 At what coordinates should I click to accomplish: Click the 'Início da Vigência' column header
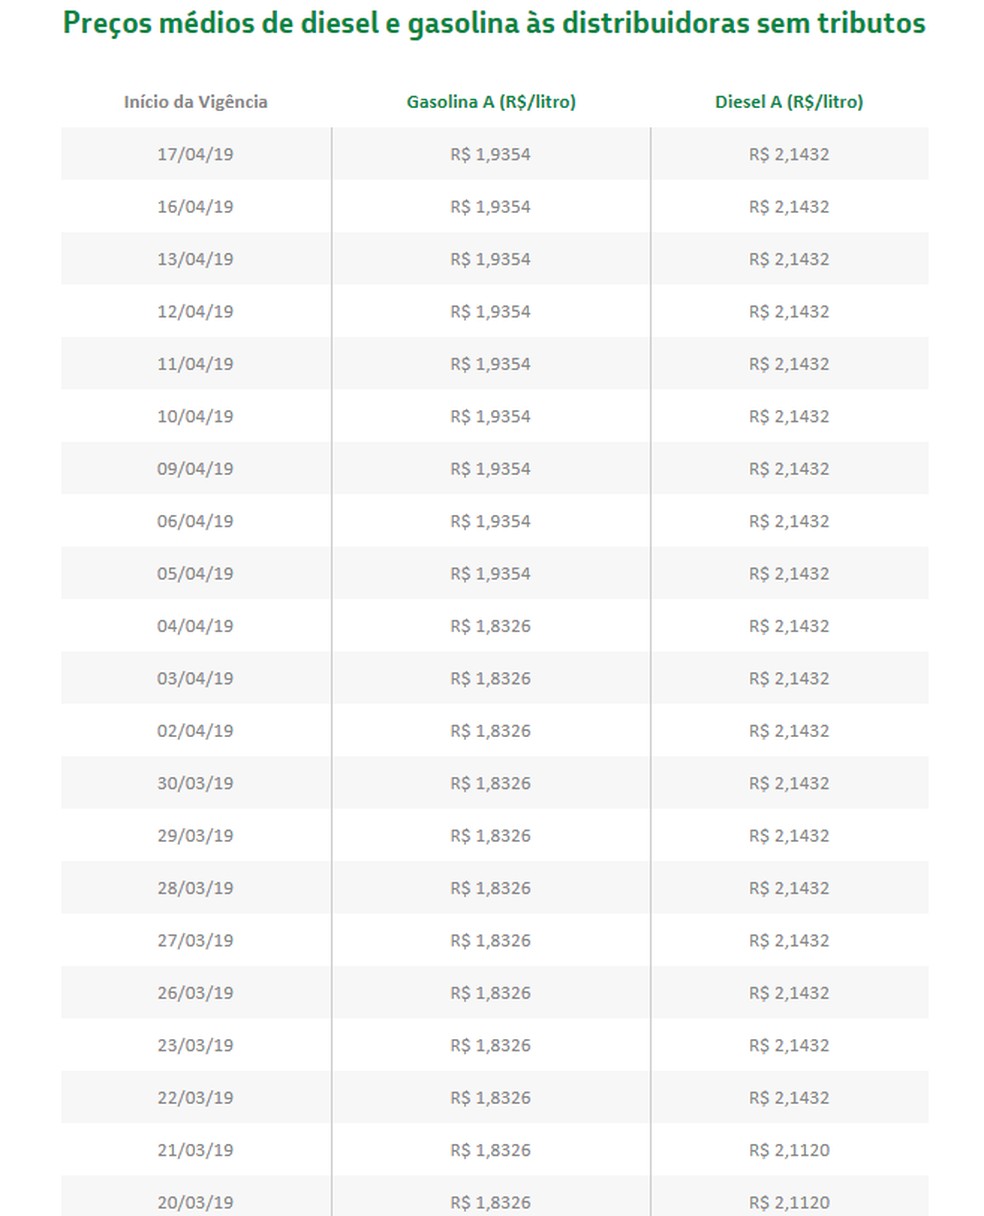point(195,102)
